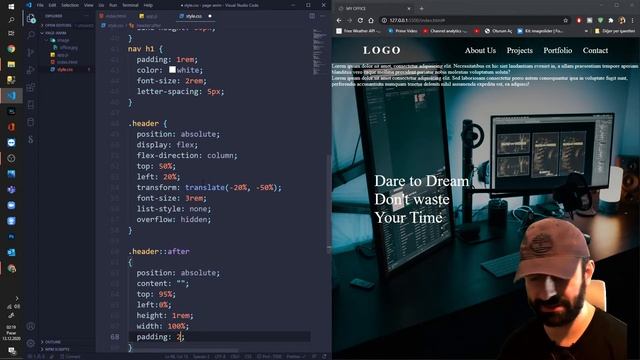Open Windows search from taskbar
This screenshot has width=640, height=360.
11,20
